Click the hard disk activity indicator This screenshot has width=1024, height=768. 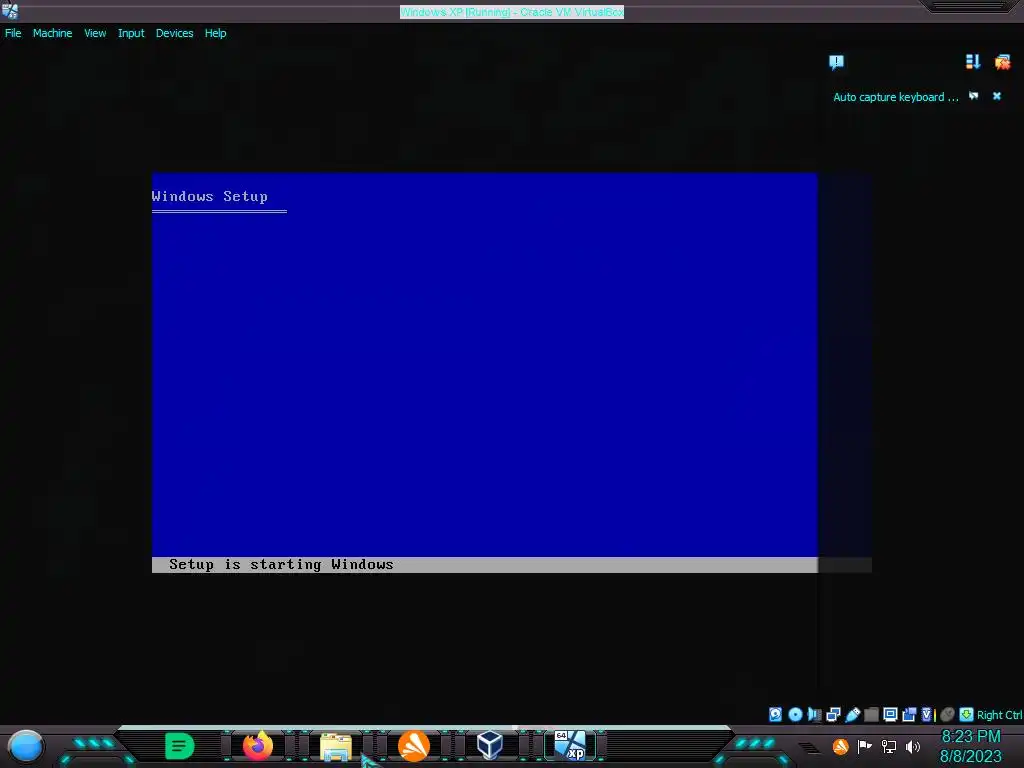point(775,714)
